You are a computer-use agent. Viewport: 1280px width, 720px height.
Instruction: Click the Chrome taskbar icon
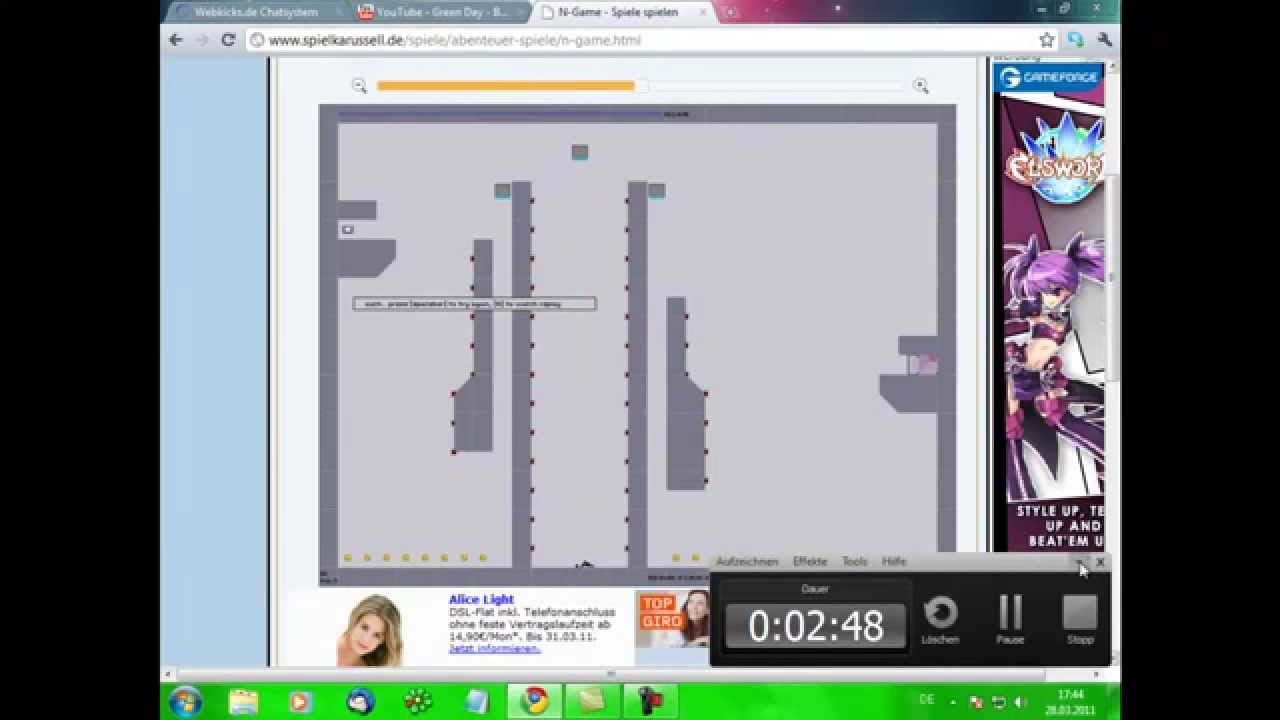click(536, 701)
